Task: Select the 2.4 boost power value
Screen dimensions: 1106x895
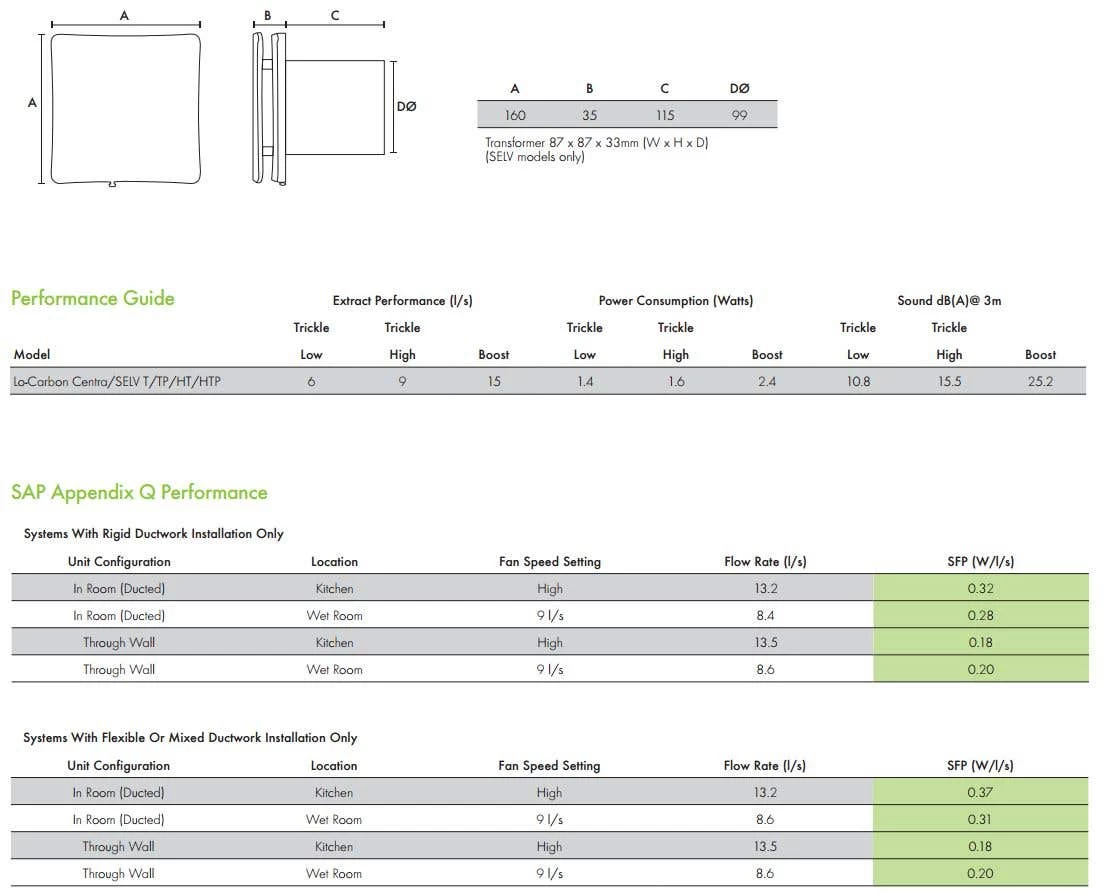Action: click(x=767, y=381)
